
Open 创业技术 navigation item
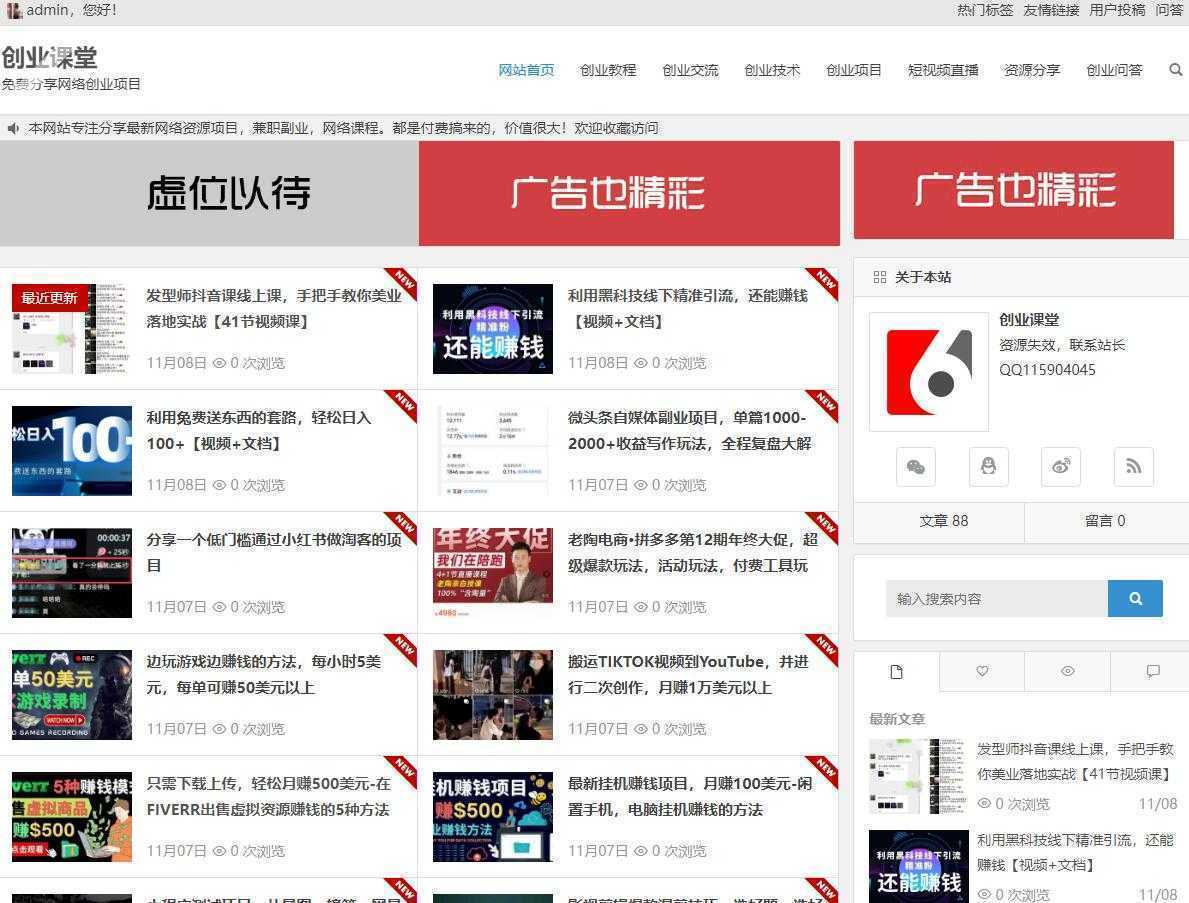click(772, 70)
